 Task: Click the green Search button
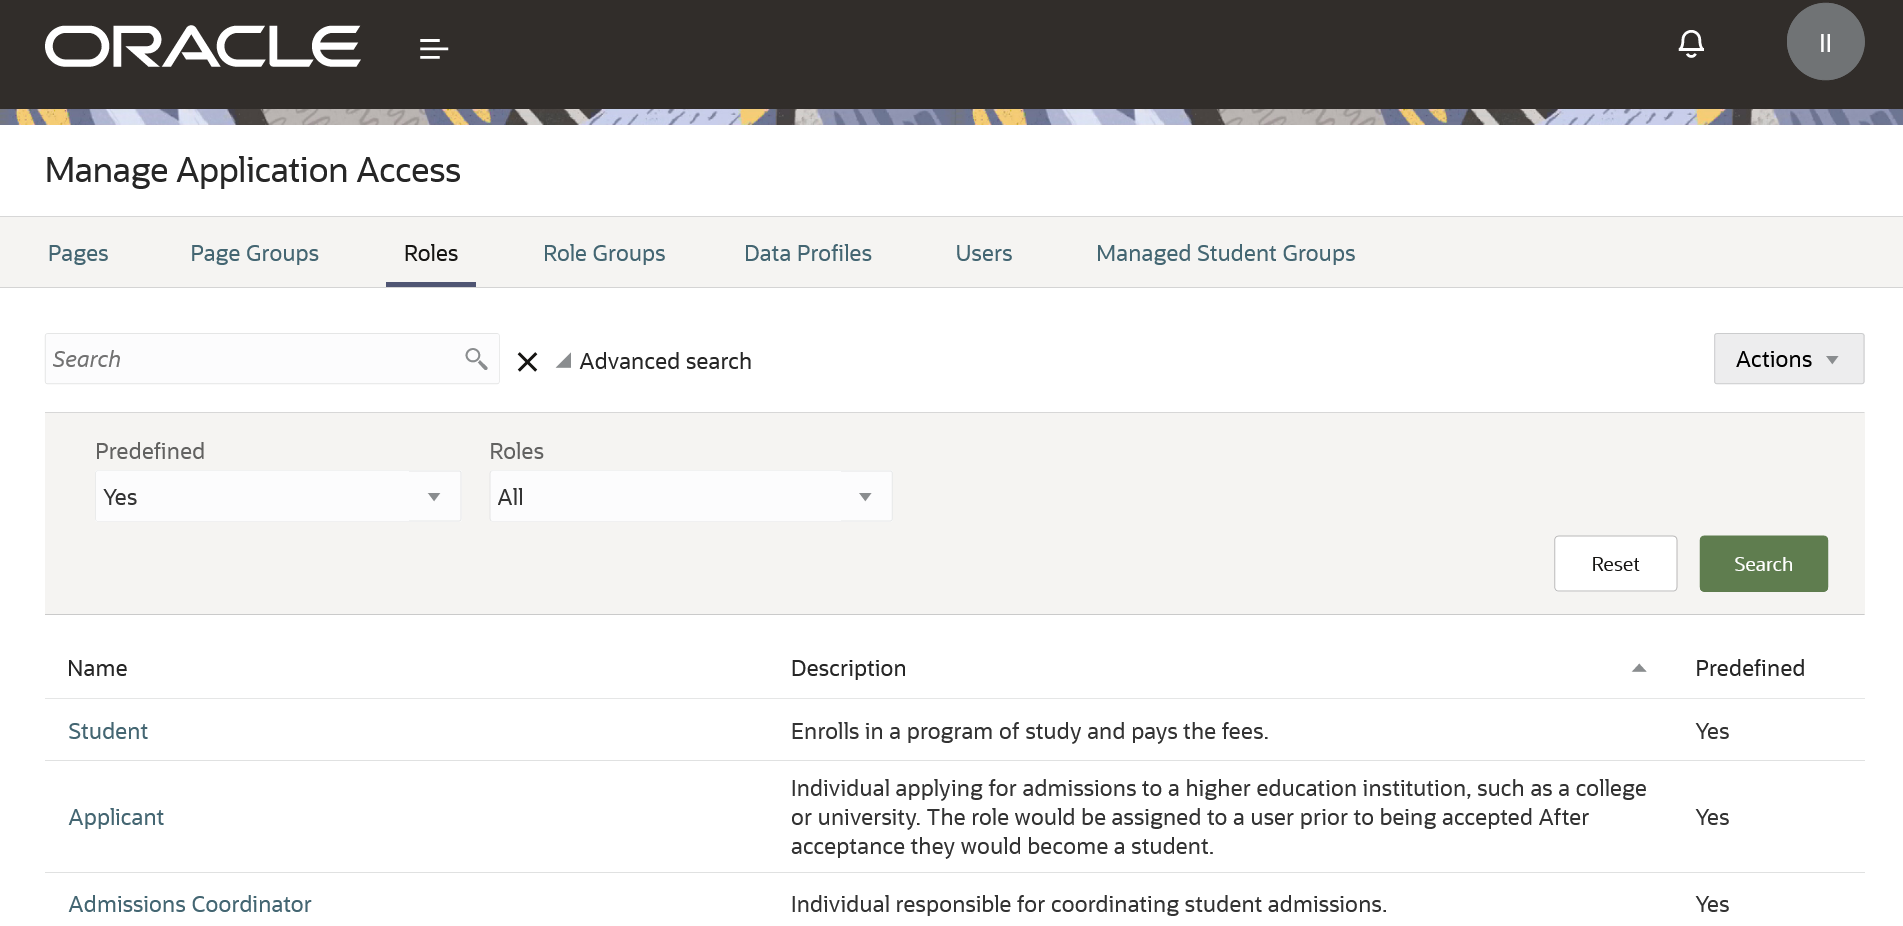(1762, 564)
